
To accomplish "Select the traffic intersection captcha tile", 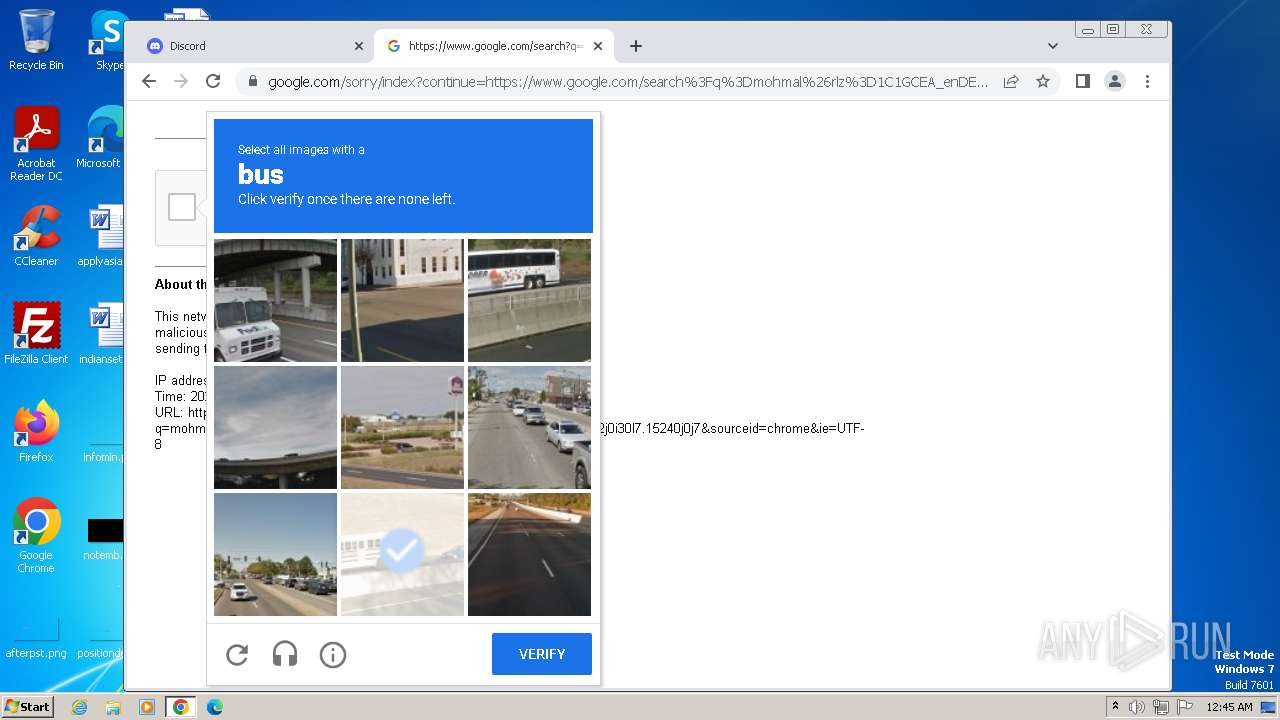I will (x=275, y=554).
